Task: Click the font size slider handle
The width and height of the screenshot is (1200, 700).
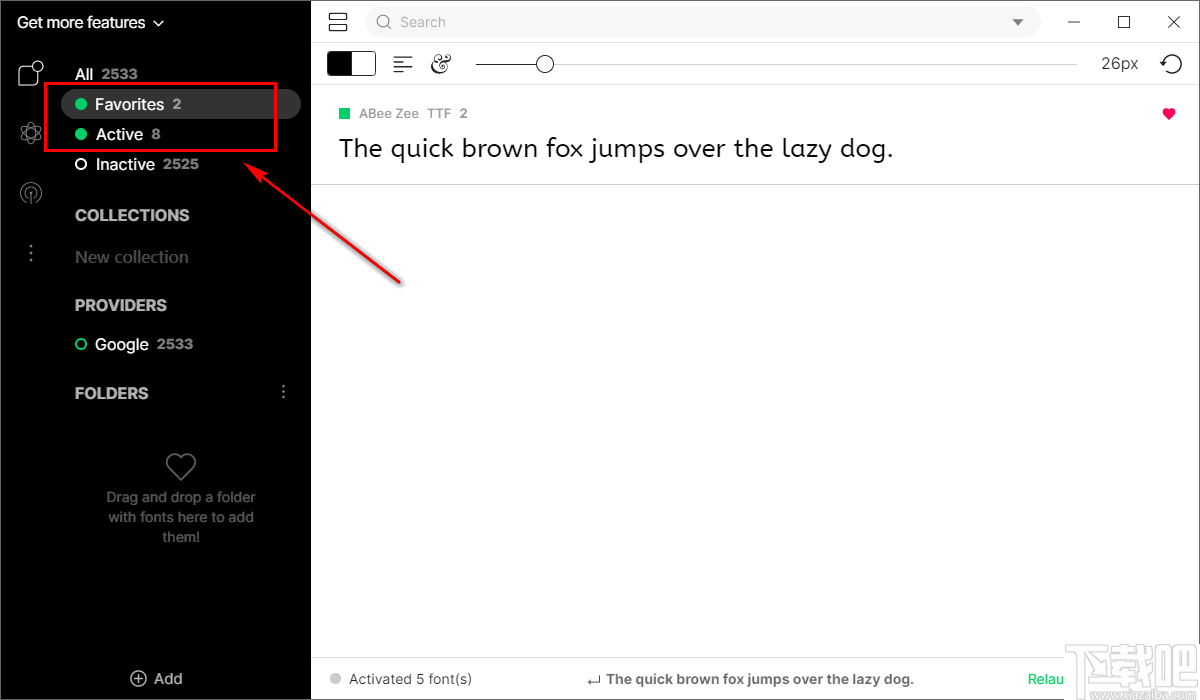Action: pos(544,64)
